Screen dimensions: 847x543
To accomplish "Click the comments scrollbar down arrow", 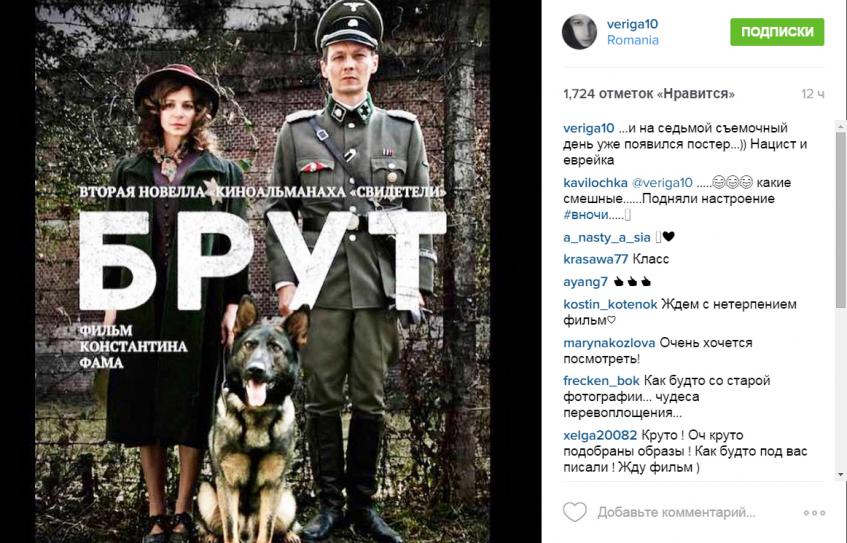I will [841, 474].
